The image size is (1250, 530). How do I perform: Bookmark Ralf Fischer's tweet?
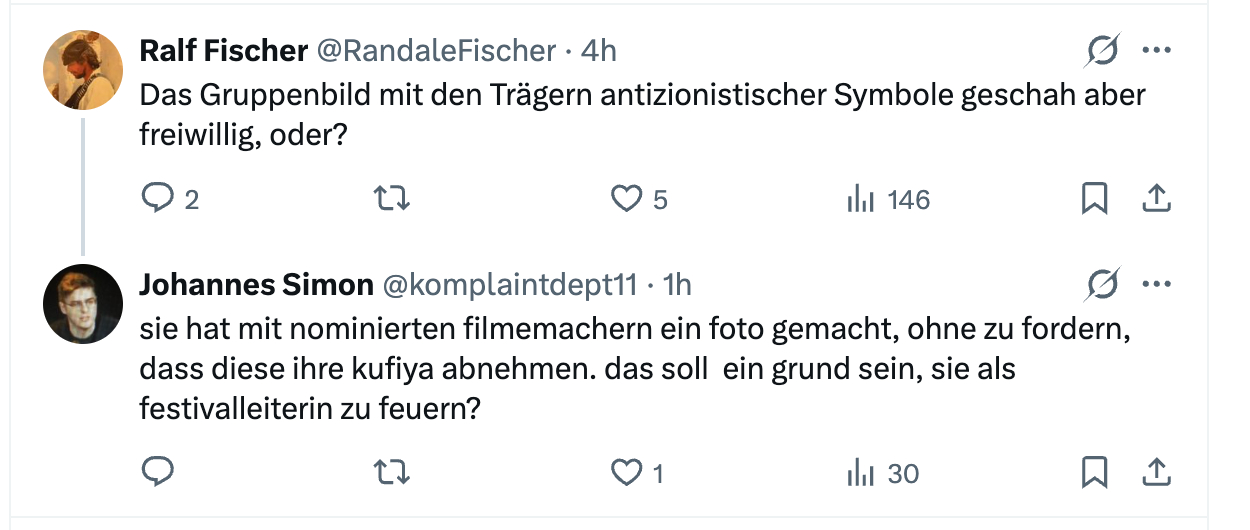pos(1095,199)
